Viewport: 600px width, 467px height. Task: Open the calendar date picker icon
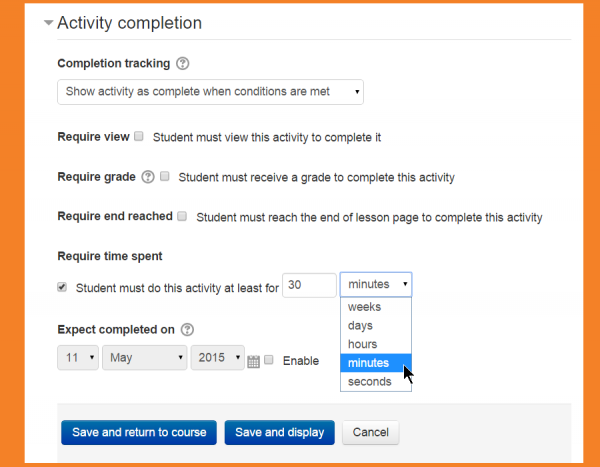(253, 361)
